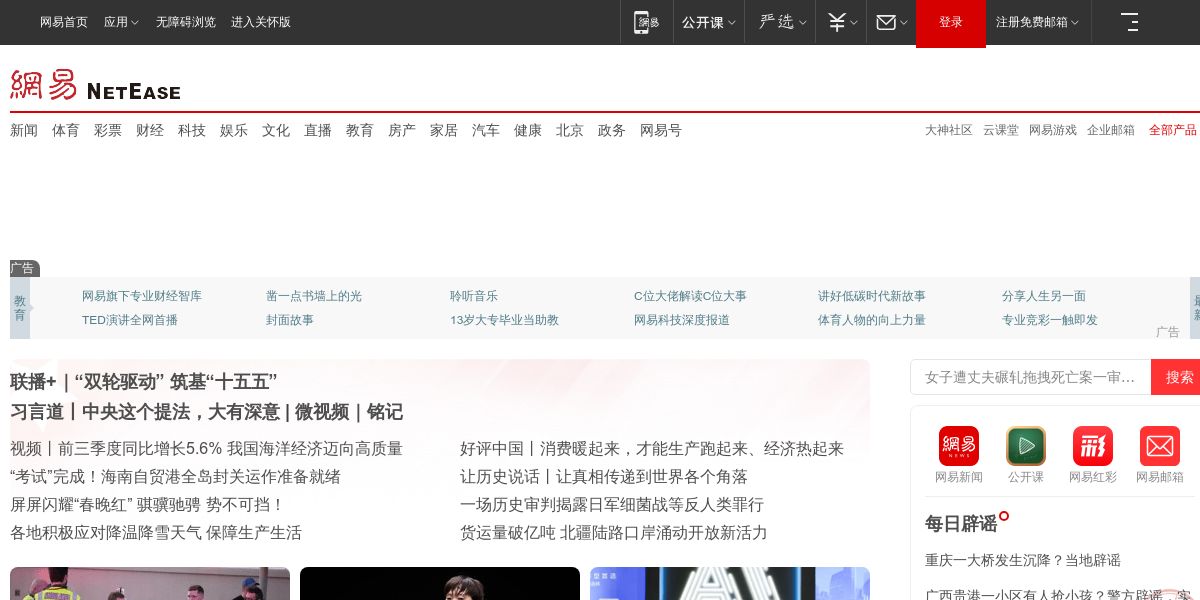Image resolution: width=1200 pixels, height=600 pixels.
Task: Open 凿一点书墙上的光 link
Action: [x=314, y=296]
